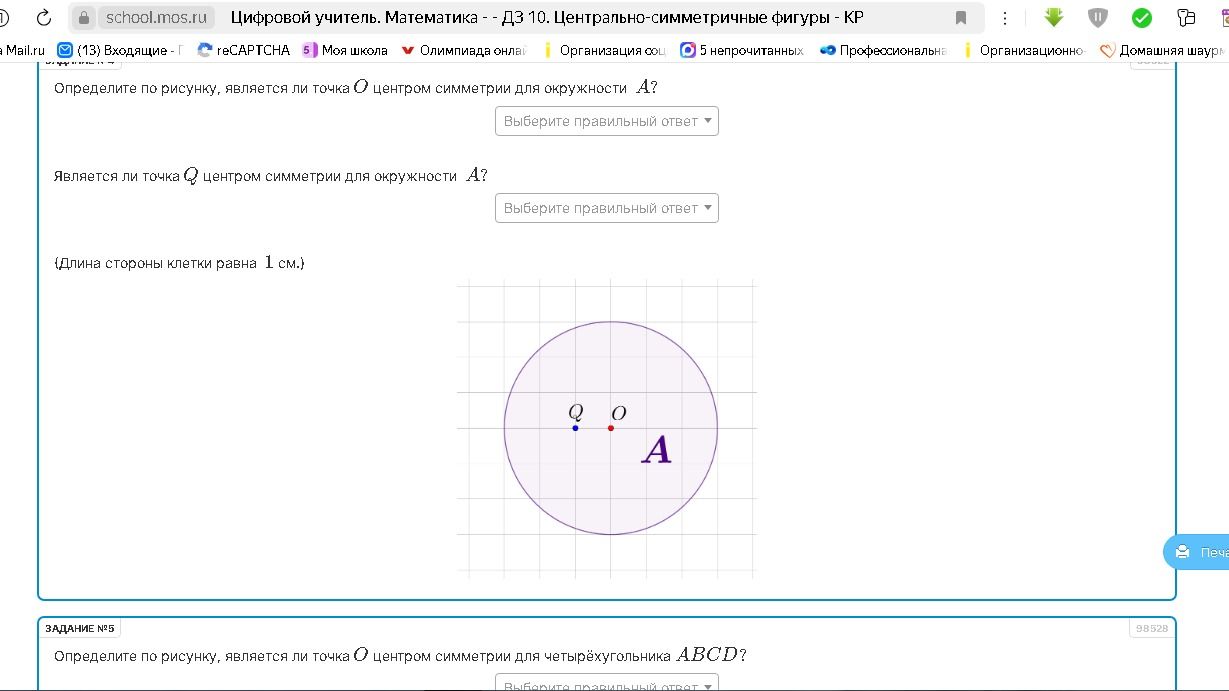Open the 'Организация соц' bookmark
The image size is (1229, 691).
[604, 50]
